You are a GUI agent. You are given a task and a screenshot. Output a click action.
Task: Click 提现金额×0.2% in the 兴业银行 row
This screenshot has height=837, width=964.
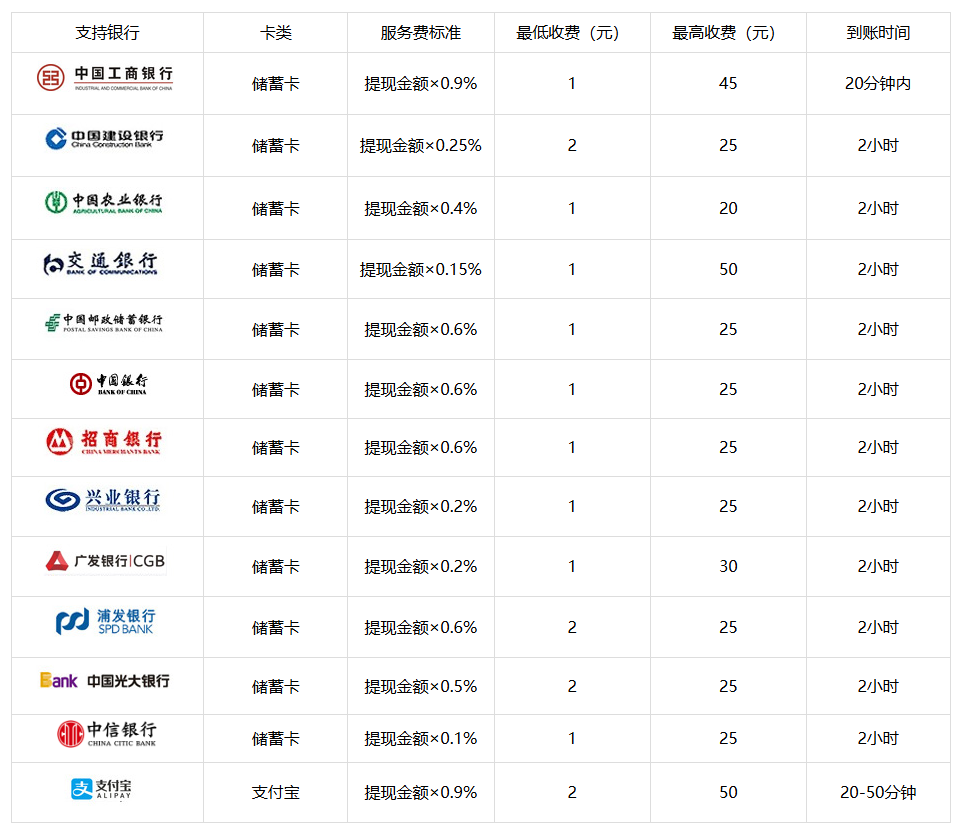421,507
